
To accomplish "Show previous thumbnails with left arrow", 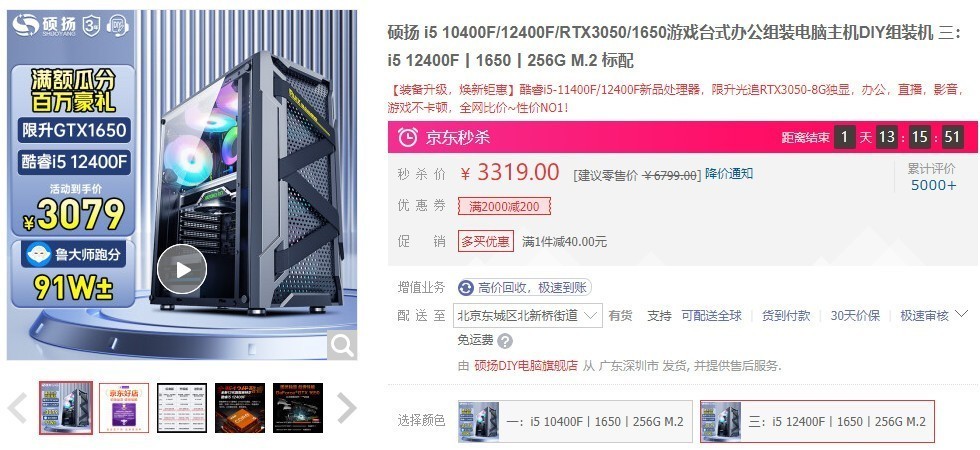I will tap(17, 408).
